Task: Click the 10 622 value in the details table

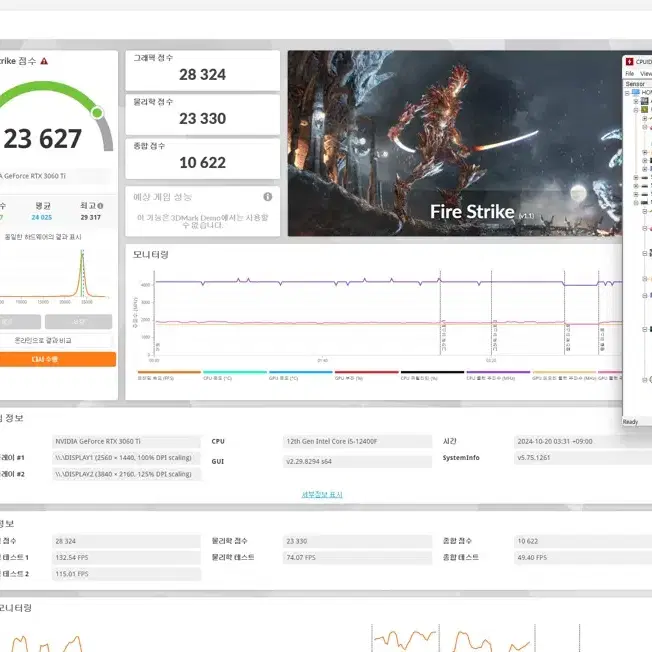Action: point(583,541)
